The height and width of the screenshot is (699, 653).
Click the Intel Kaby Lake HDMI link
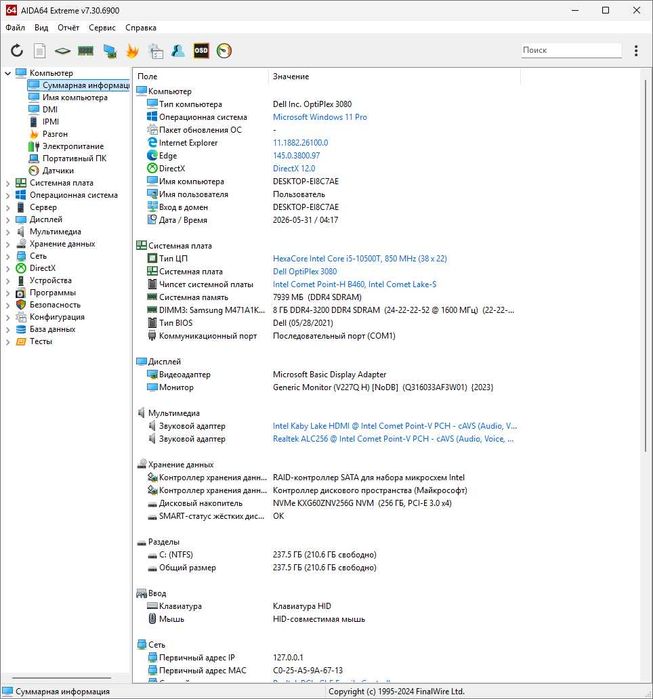pos(395,426)
